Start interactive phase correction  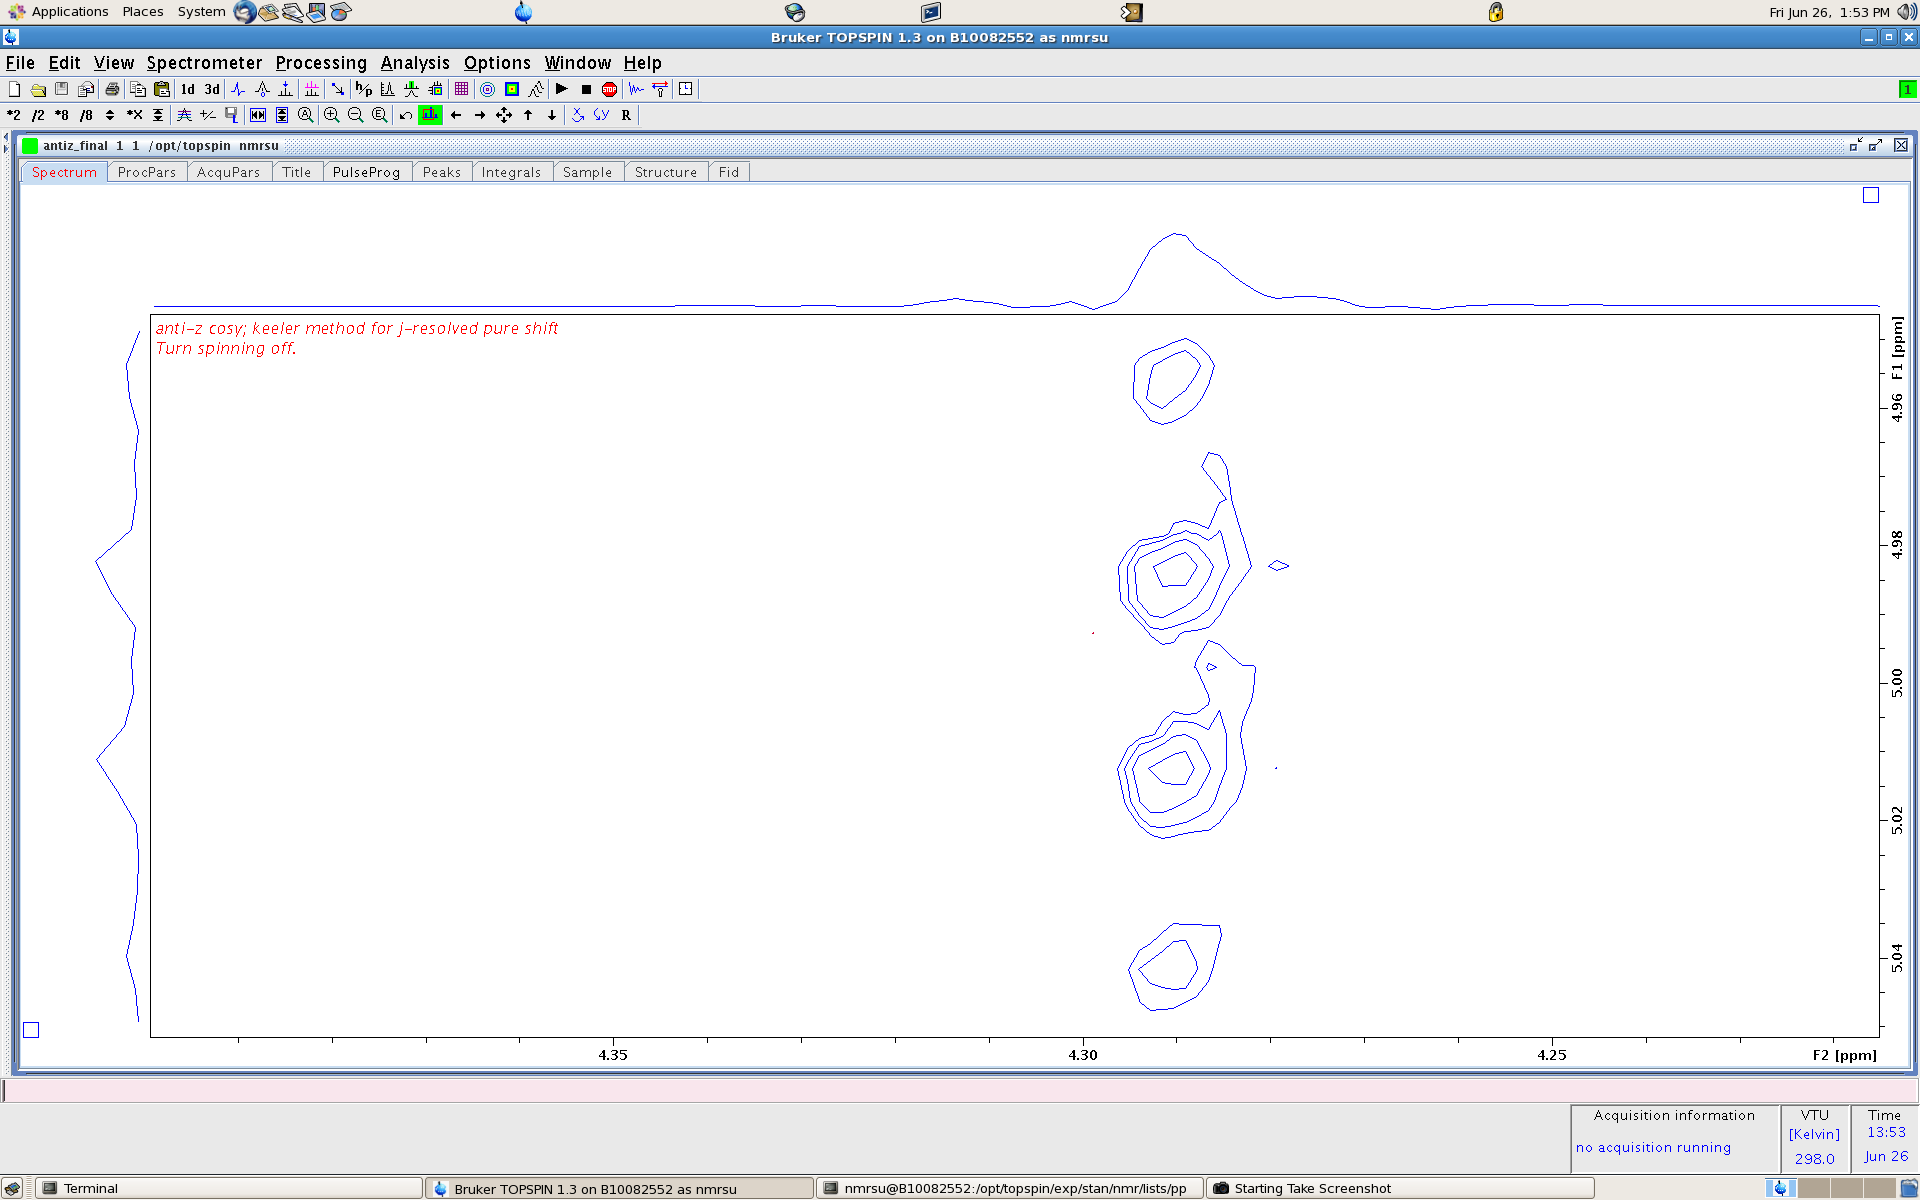[x=238, y=89]
